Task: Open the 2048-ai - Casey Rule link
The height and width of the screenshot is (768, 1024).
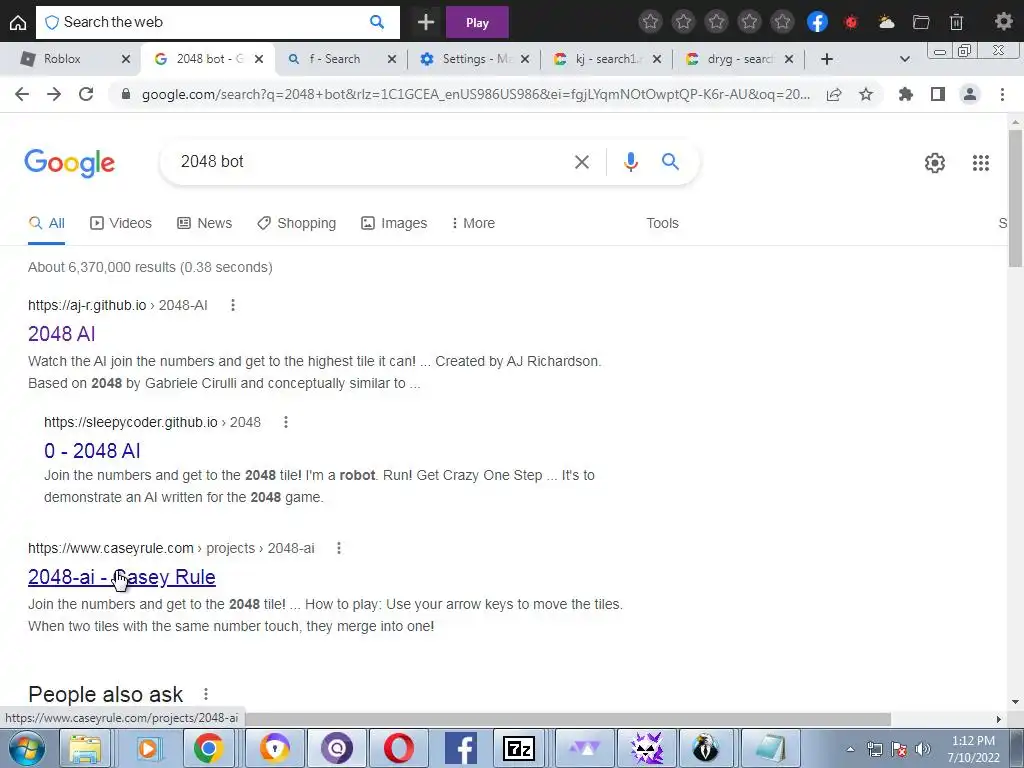Action: point(121,577)
